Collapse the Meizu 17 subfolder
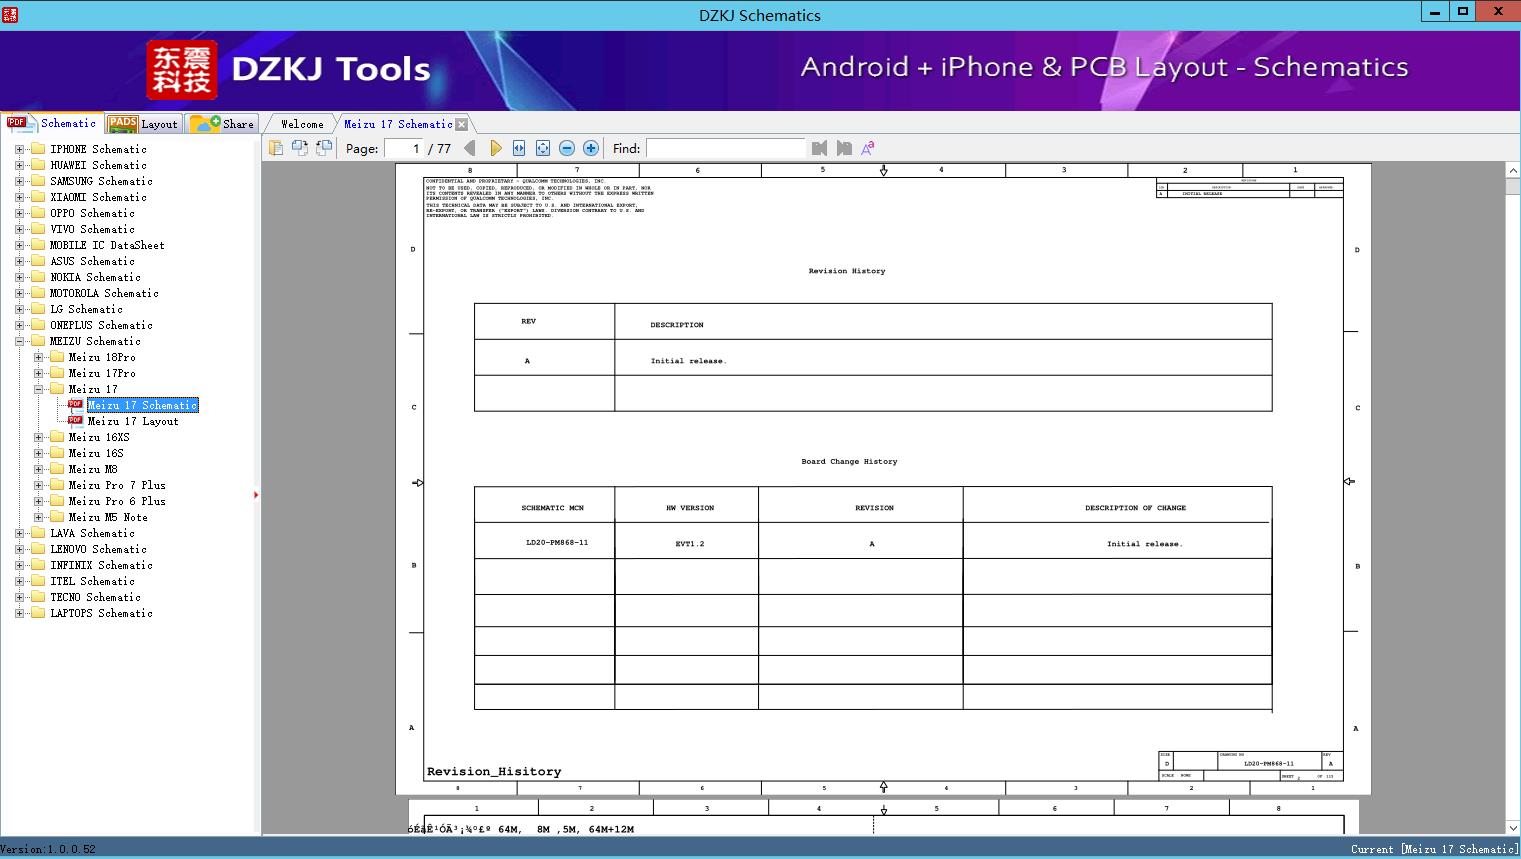Viewport: 1521px width, 859px height. 38,389
